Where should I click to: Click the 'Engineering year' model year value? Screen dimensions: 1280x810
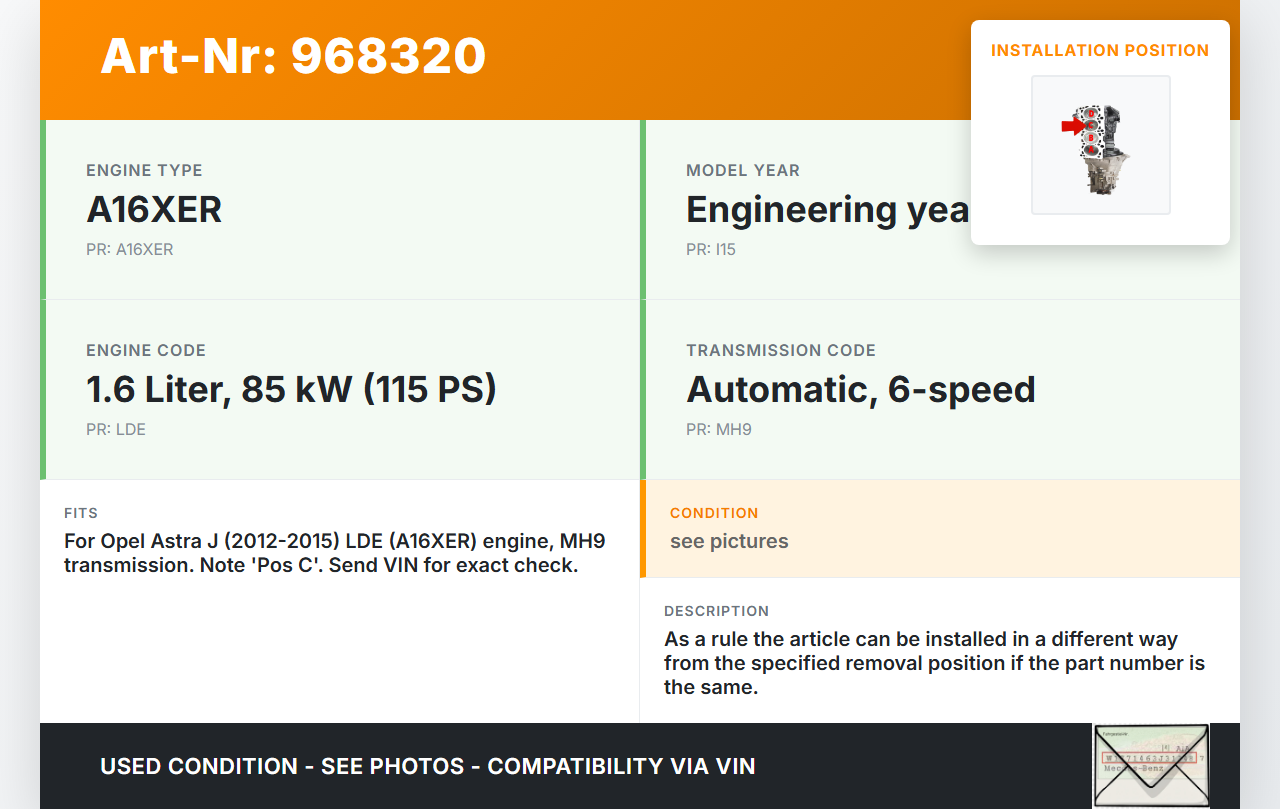coord(827,210)
